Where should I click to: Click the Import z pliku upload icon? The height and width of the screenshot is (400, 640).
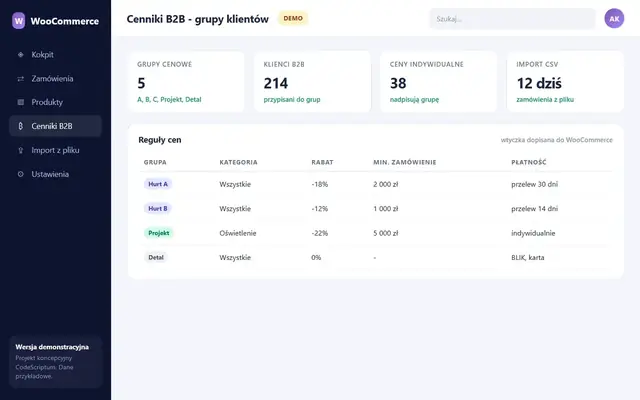point(20,150)
